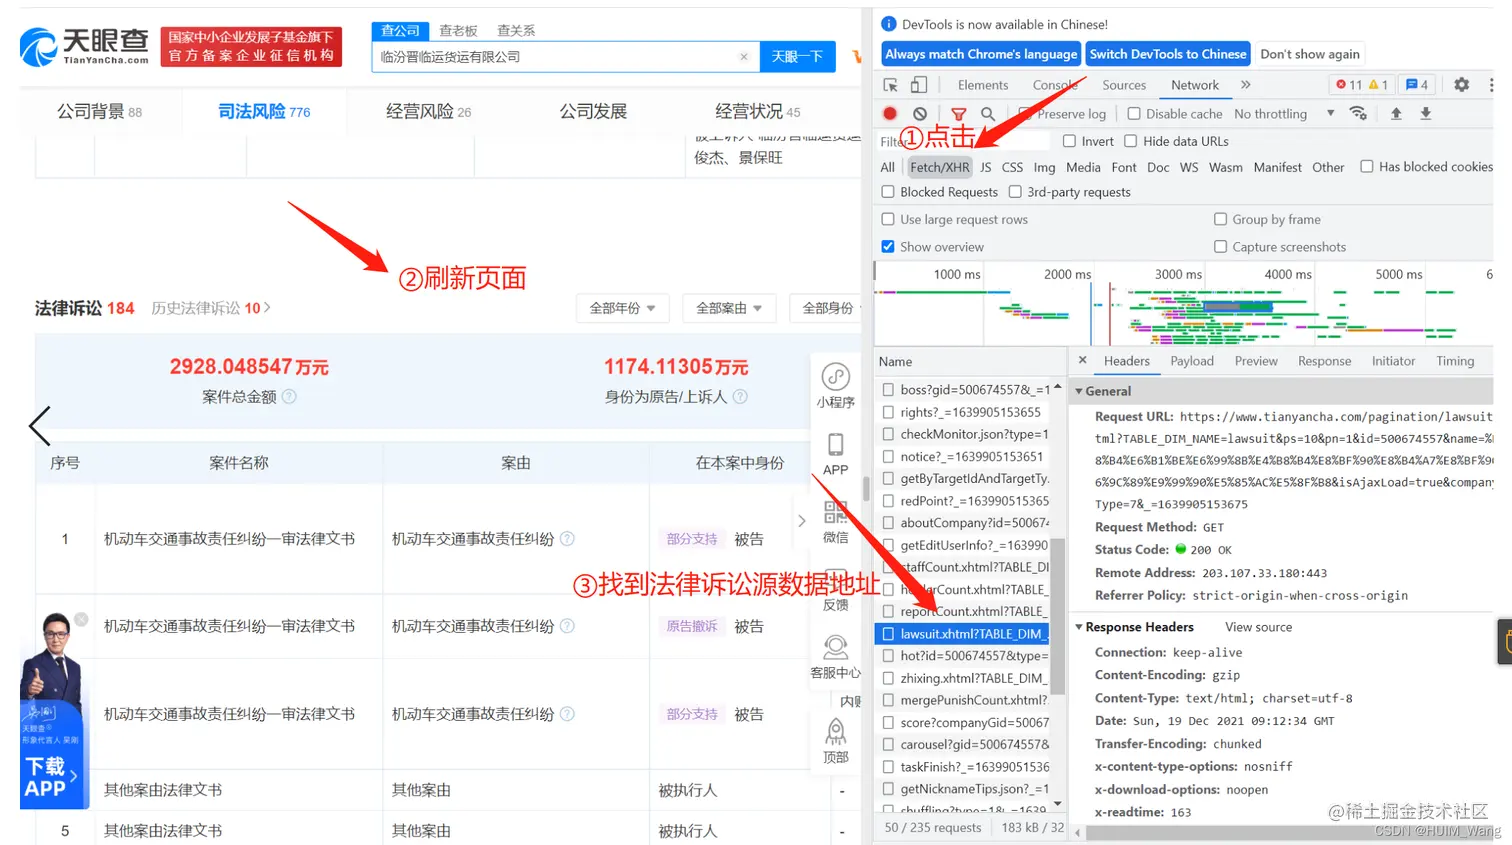Image resolution: width=1512 pixels, height=845 pixels.
Task: Open the 全部年份 year filter dropdown
Action: [622, 308]
